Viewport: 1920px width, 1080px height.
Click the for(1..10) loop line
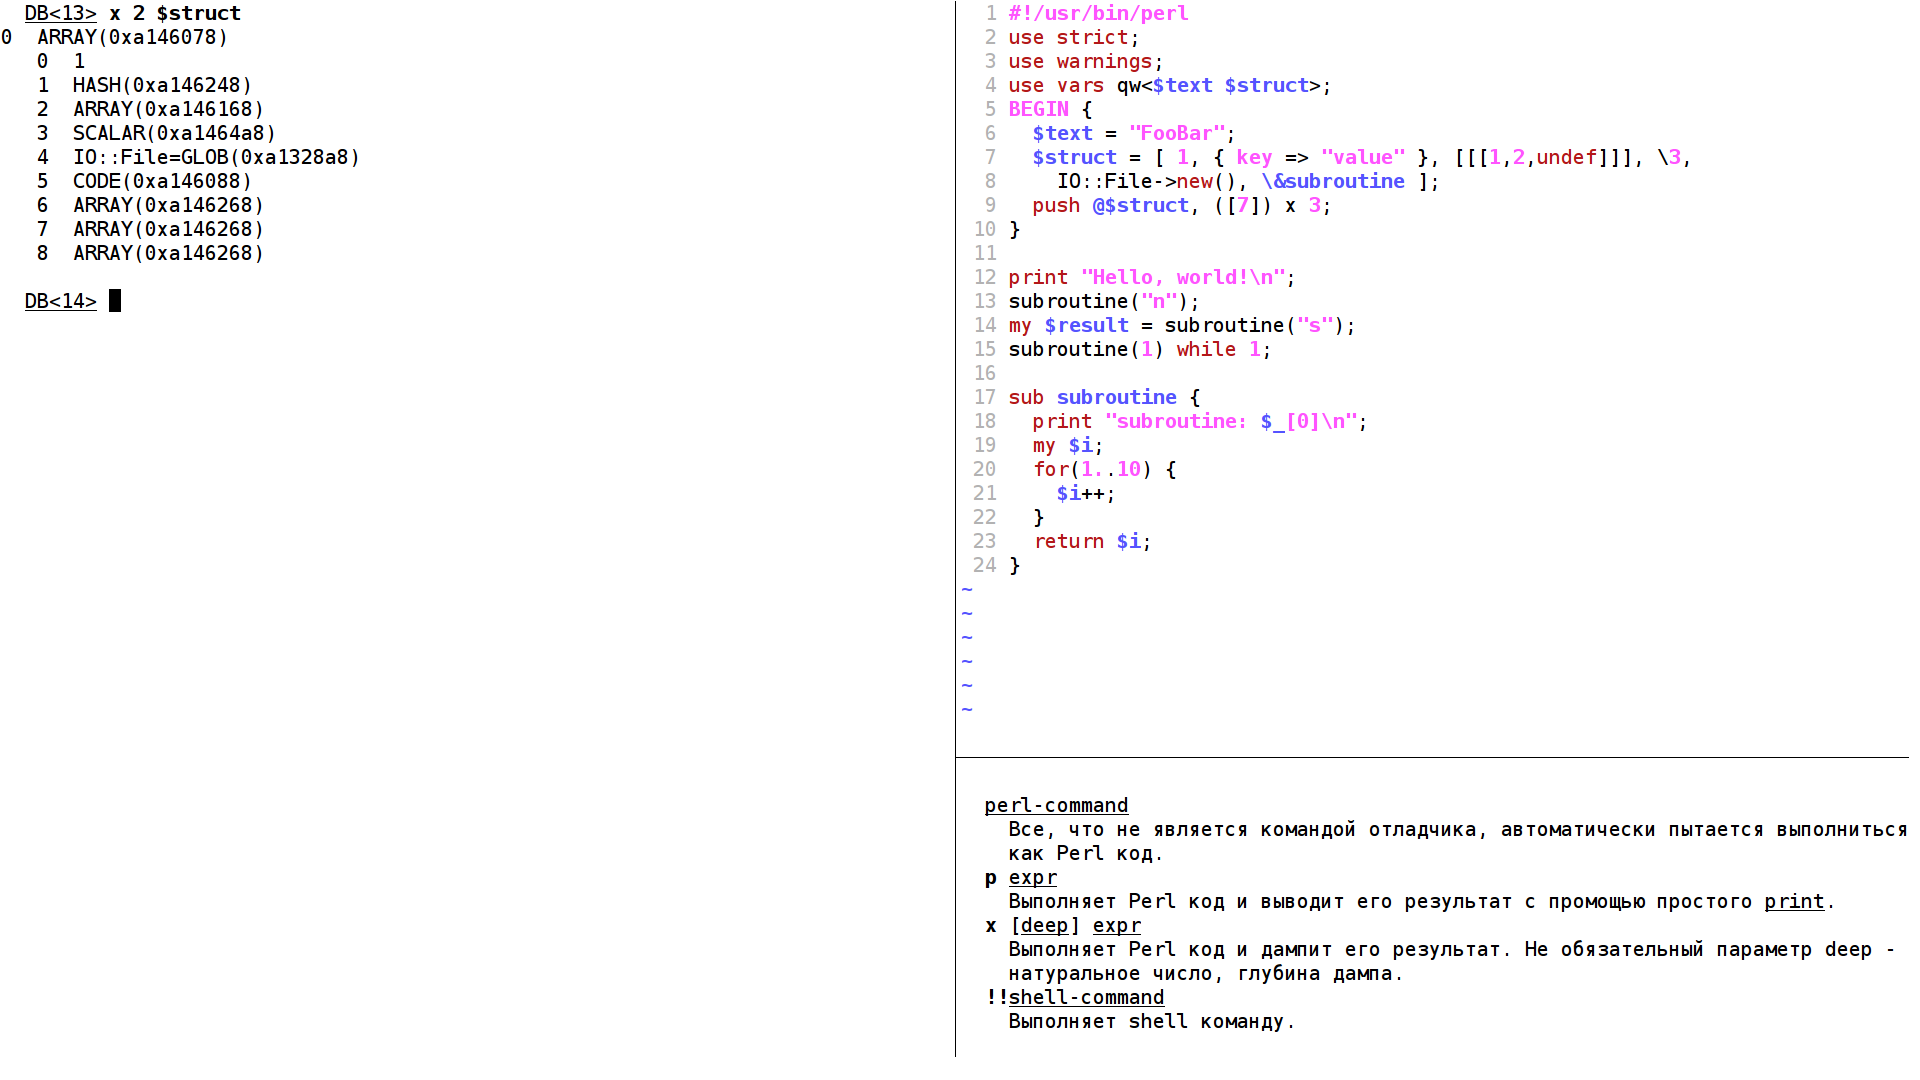[1104, 469]
